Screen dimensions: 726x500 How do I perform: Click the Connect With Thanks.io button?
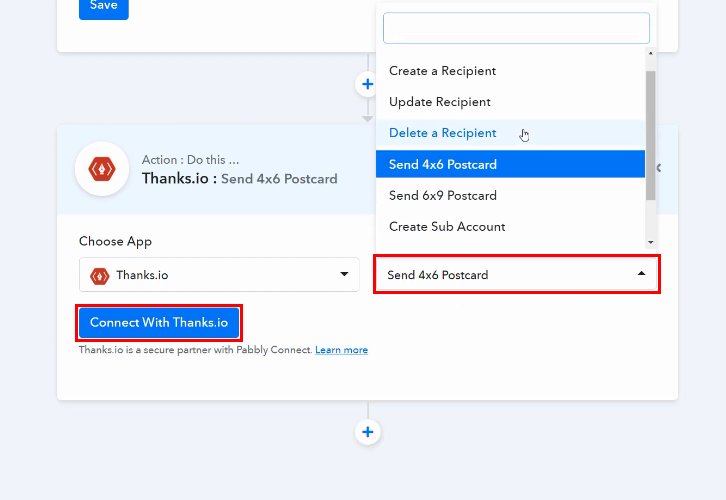tap(159, 323)
